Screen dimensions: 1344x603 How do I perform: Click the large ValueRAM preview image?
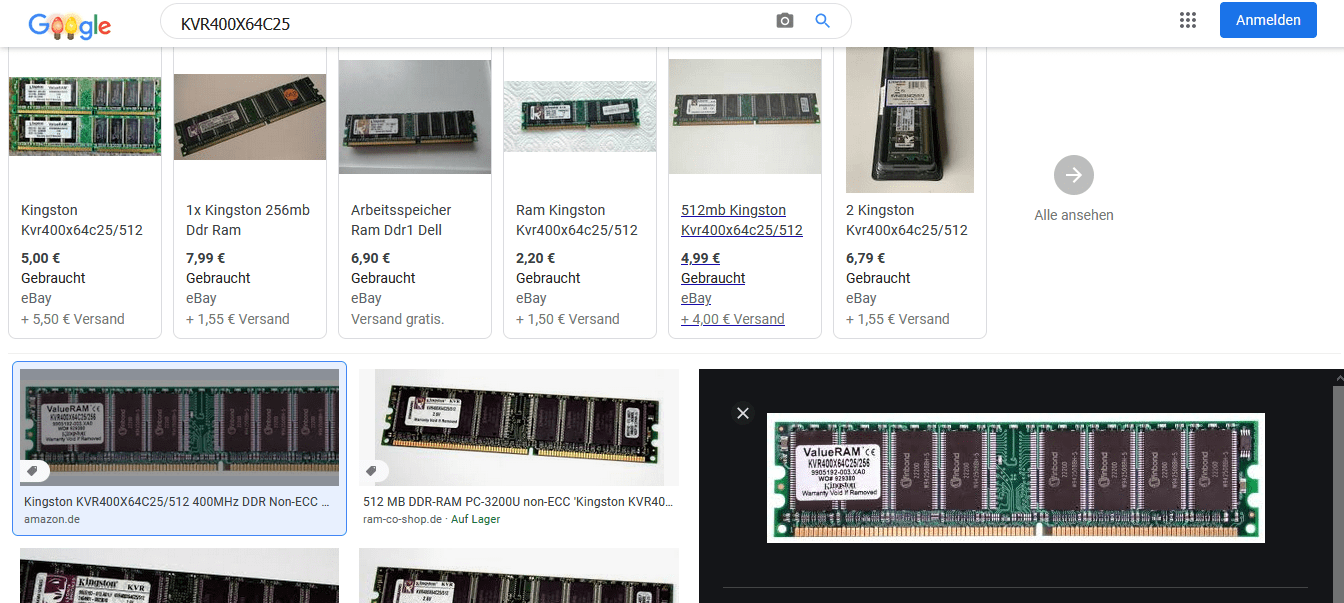click(1016, 478)
